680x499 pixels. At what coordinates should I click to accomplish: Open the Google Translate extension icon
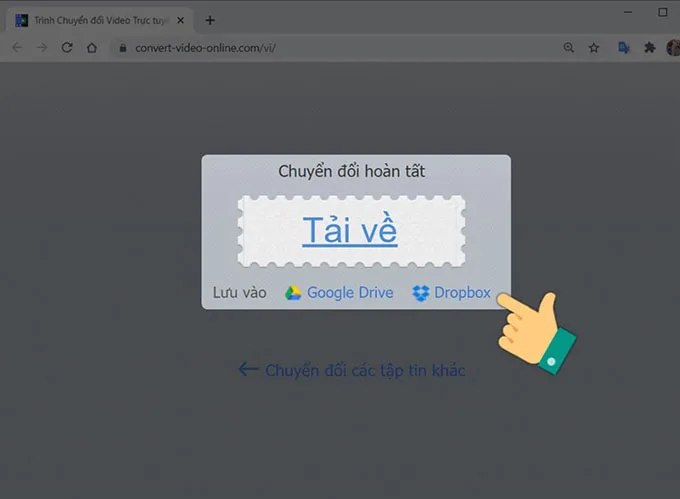[x=624, y=47]
